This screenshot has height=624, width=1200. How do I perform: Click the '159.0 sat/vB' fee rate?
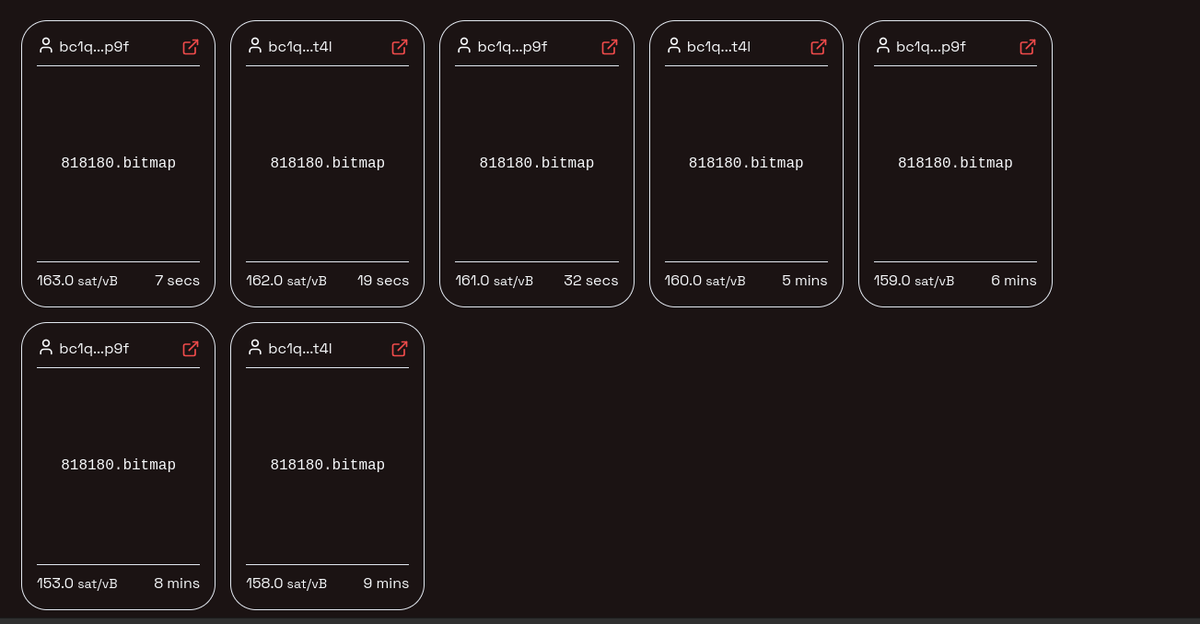pyautogui.click(x=914, y=281)
